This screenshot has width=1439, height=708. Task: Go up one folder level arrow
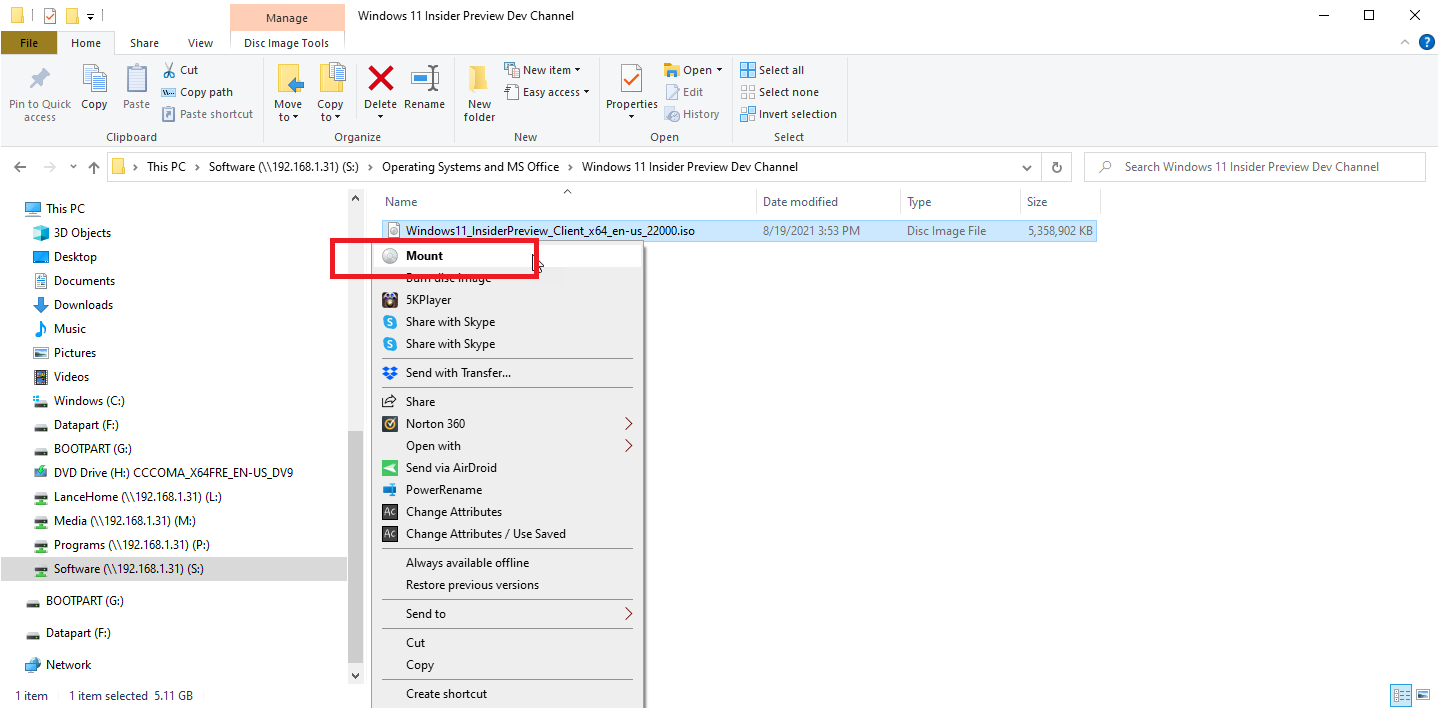coord(94,167)
